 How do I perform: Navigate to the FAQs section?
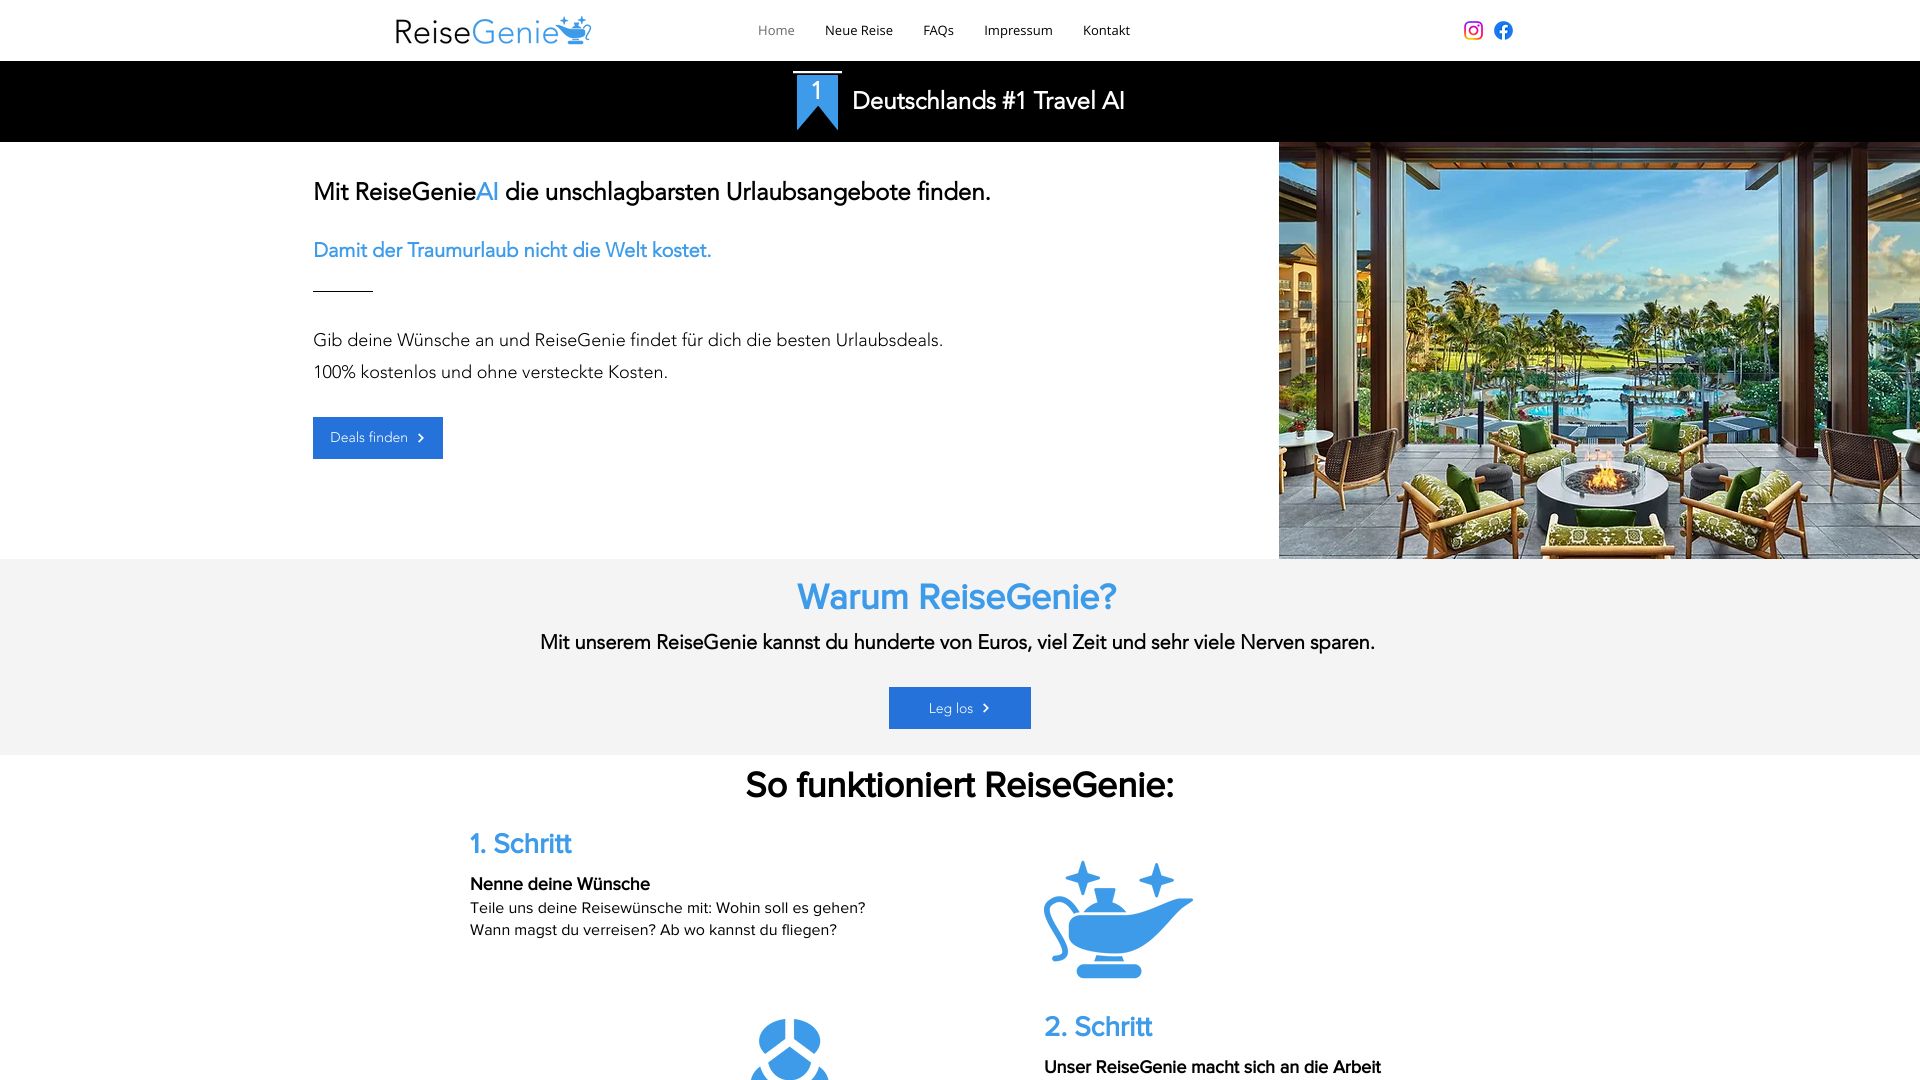(939, 30)
